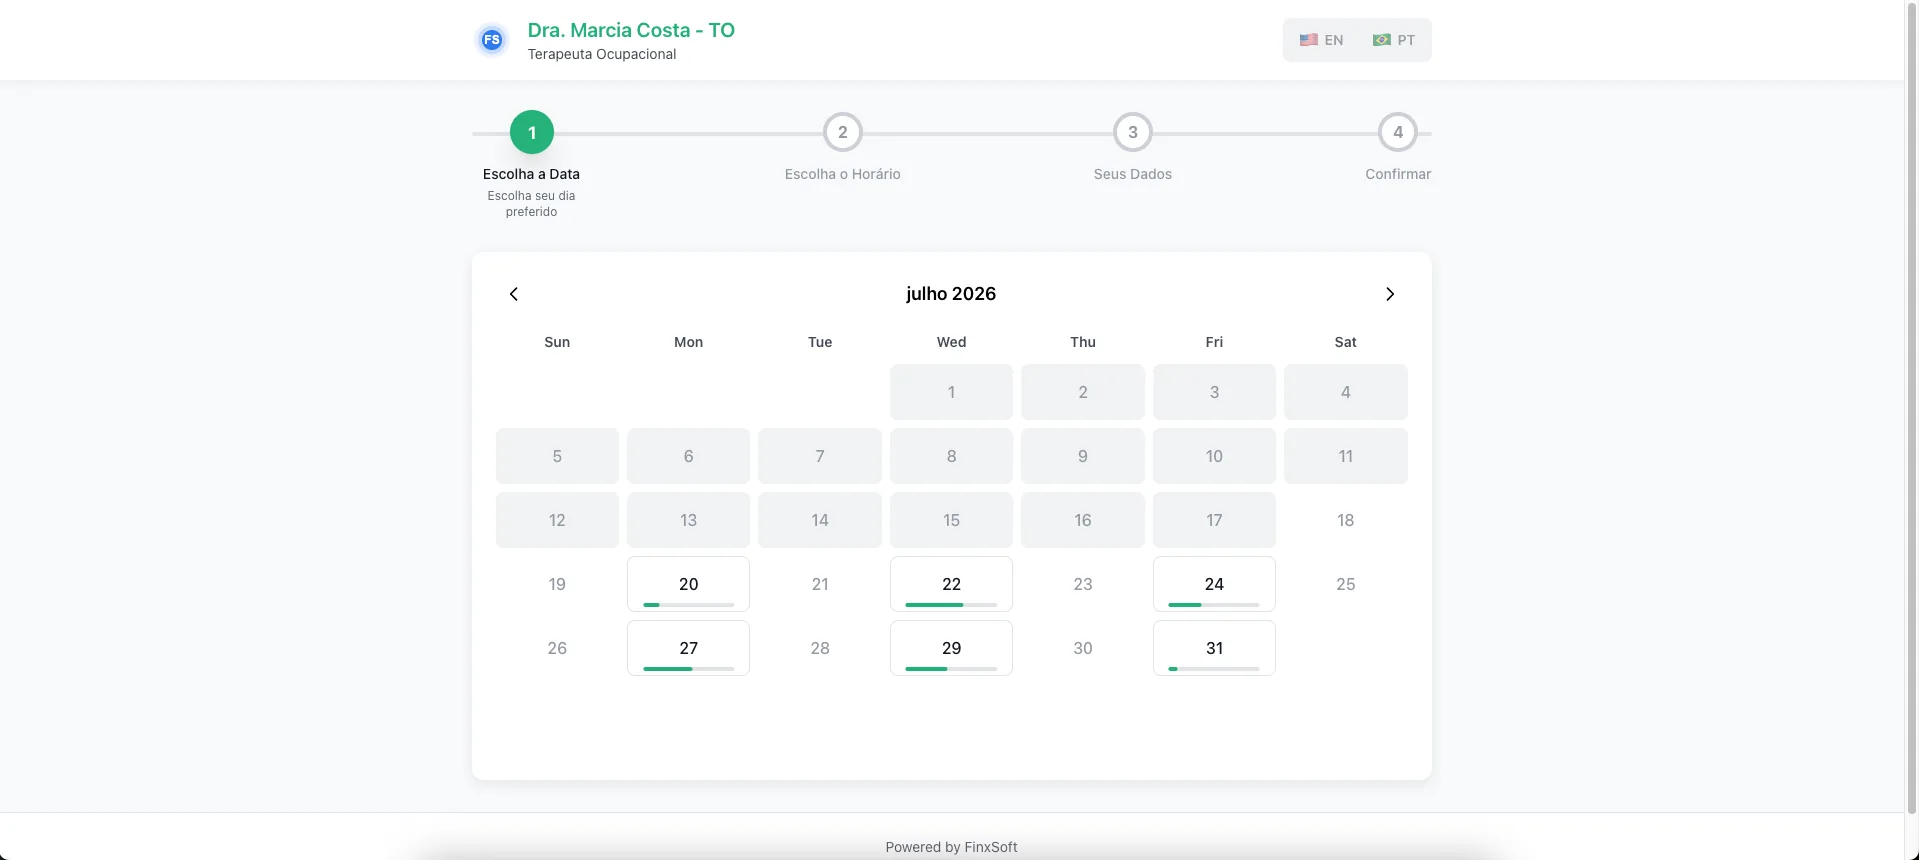
Task: Select step 2 circle Escolha o Horário
Action: [x=843, y=132]
